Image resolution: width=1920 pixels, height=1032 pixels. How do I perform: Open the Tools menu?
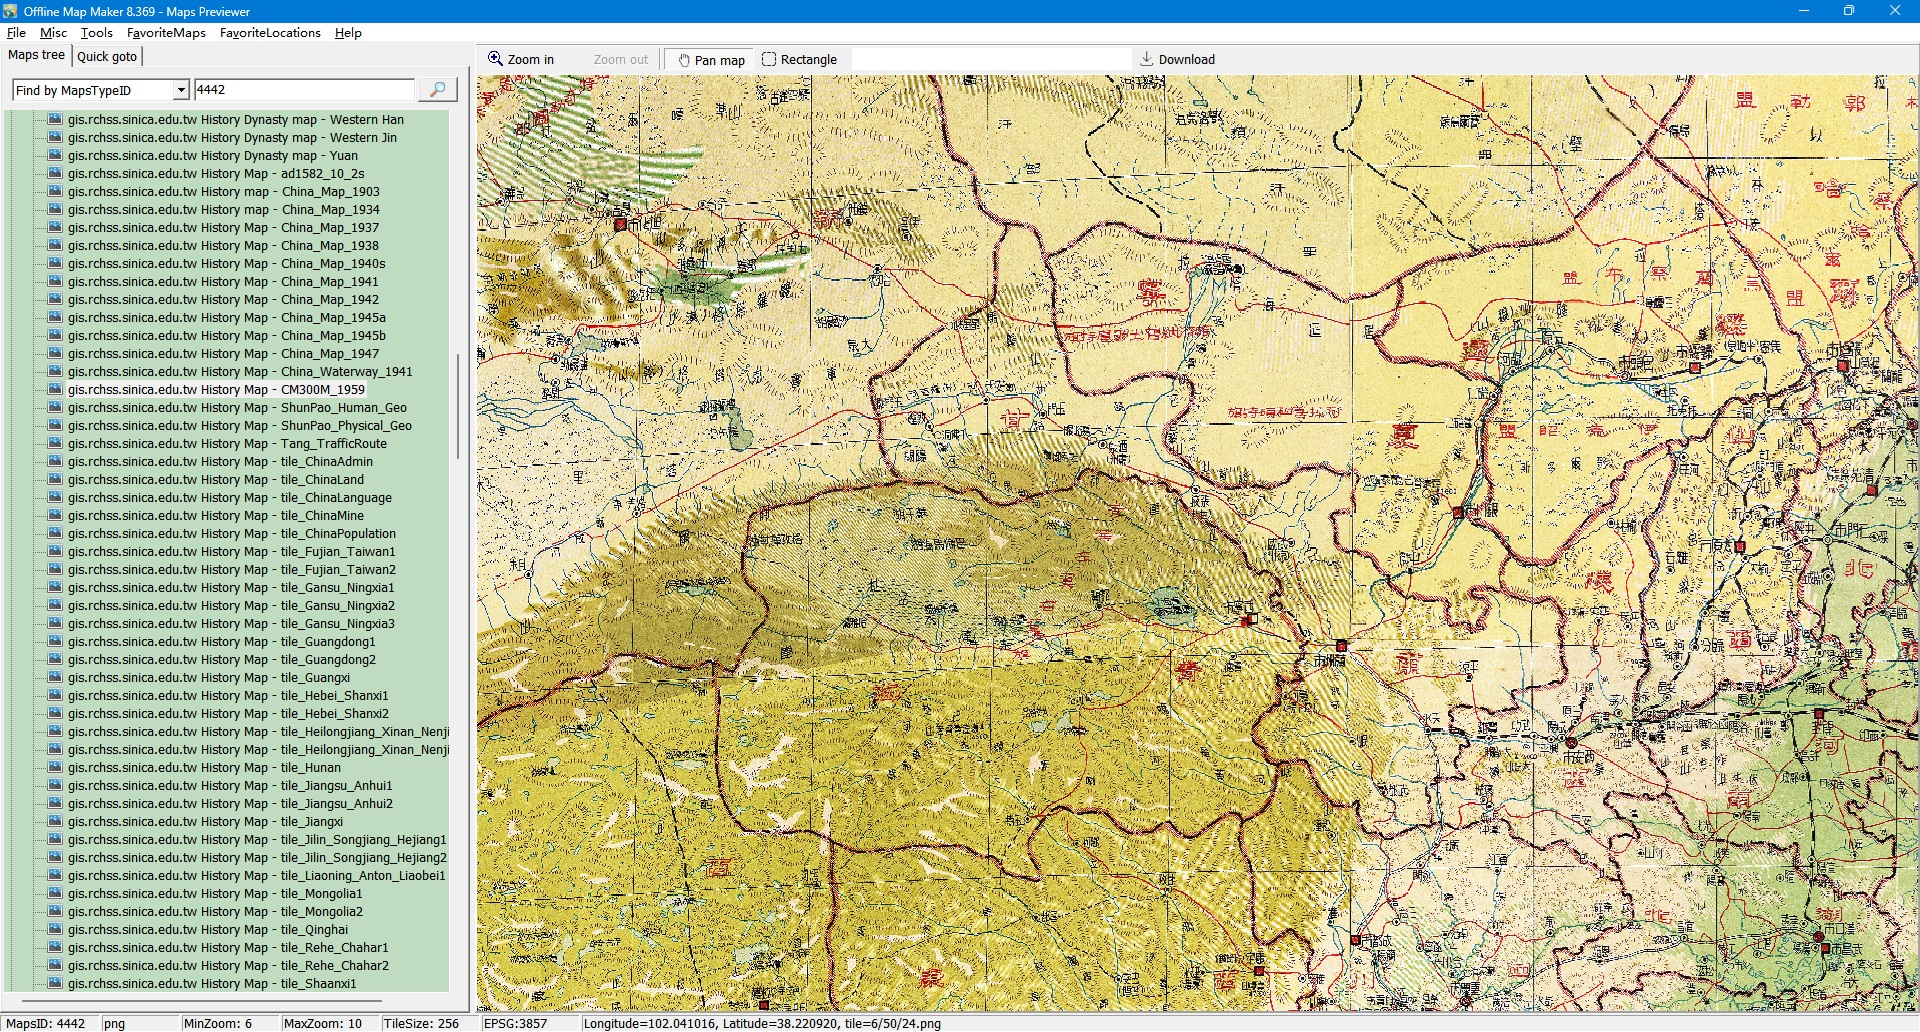click(97, 33)
